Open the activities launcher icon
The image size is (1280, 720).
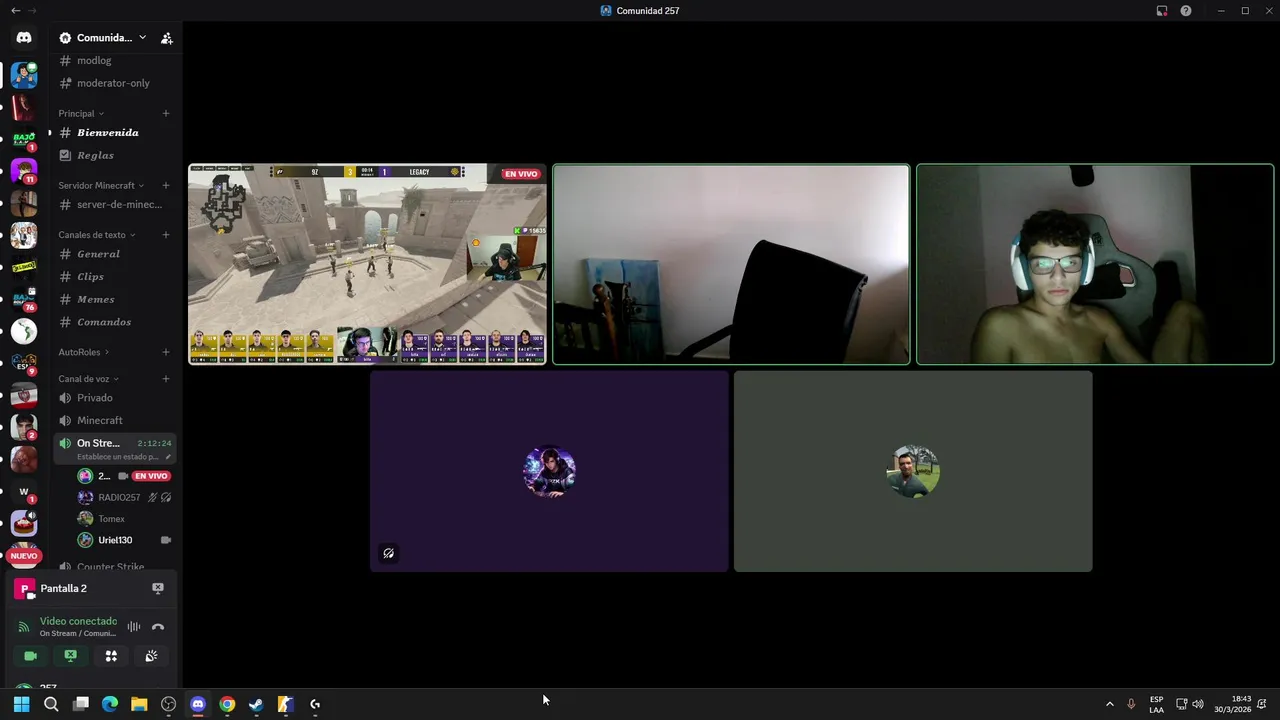[x=111, y=656]
